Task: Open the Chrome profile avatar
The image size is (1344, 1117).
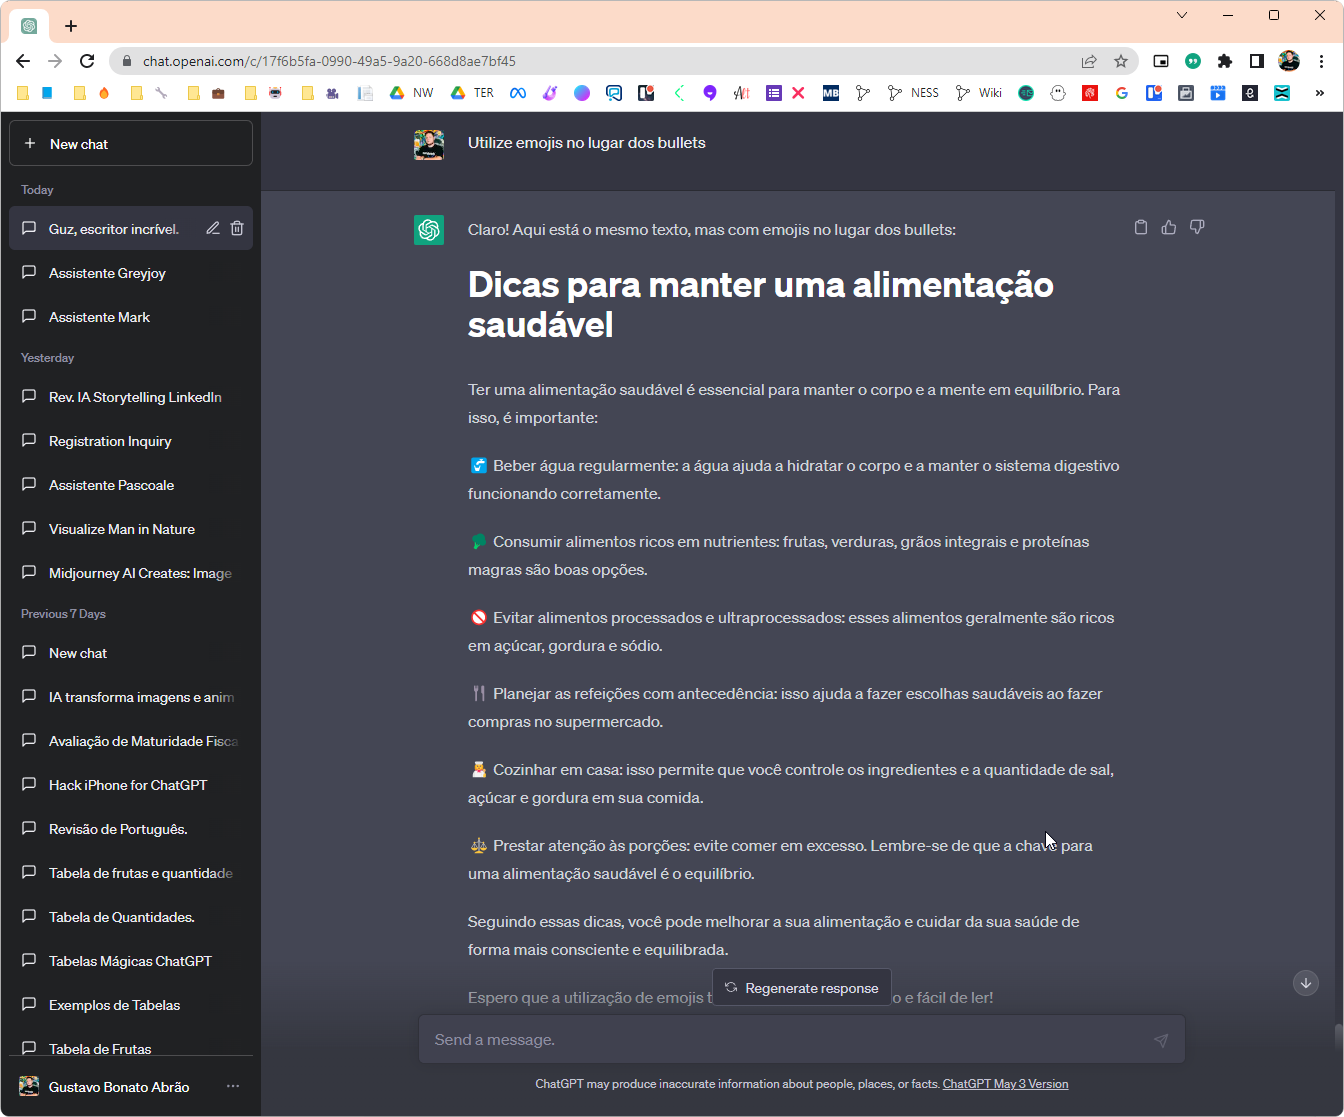Action: (x=1289, y=61)
